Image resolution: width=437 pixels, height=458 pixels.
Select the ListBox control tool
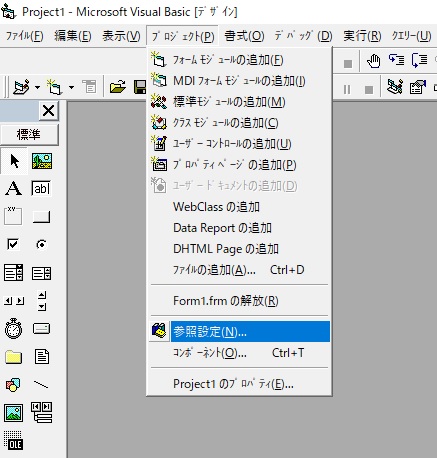pos(42,273)
